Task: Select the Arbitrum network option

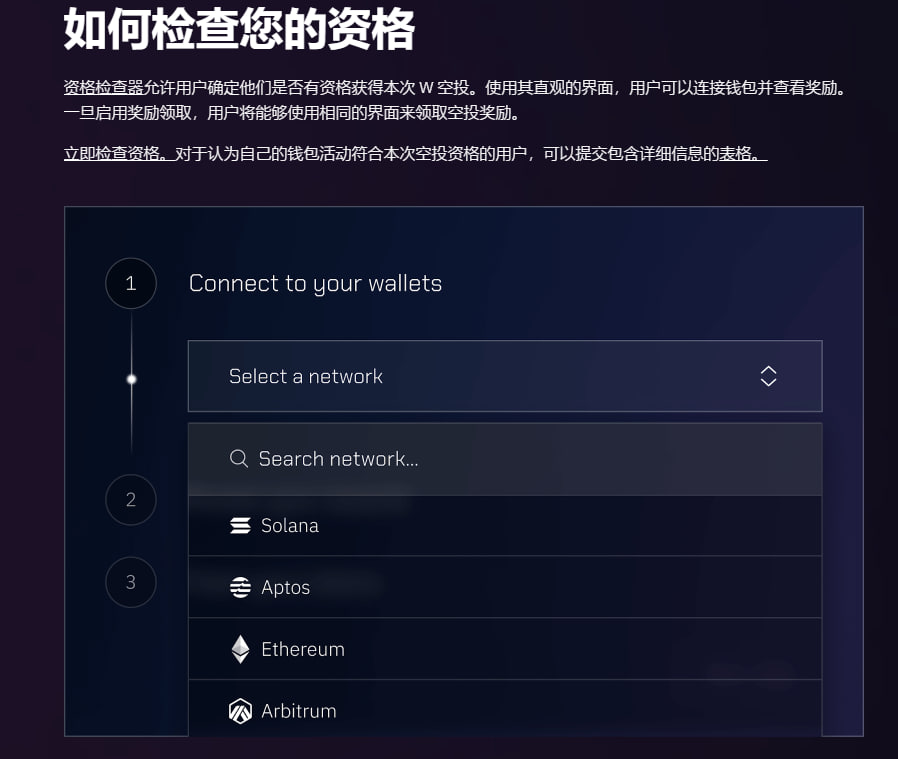Action: click(505, 709)
